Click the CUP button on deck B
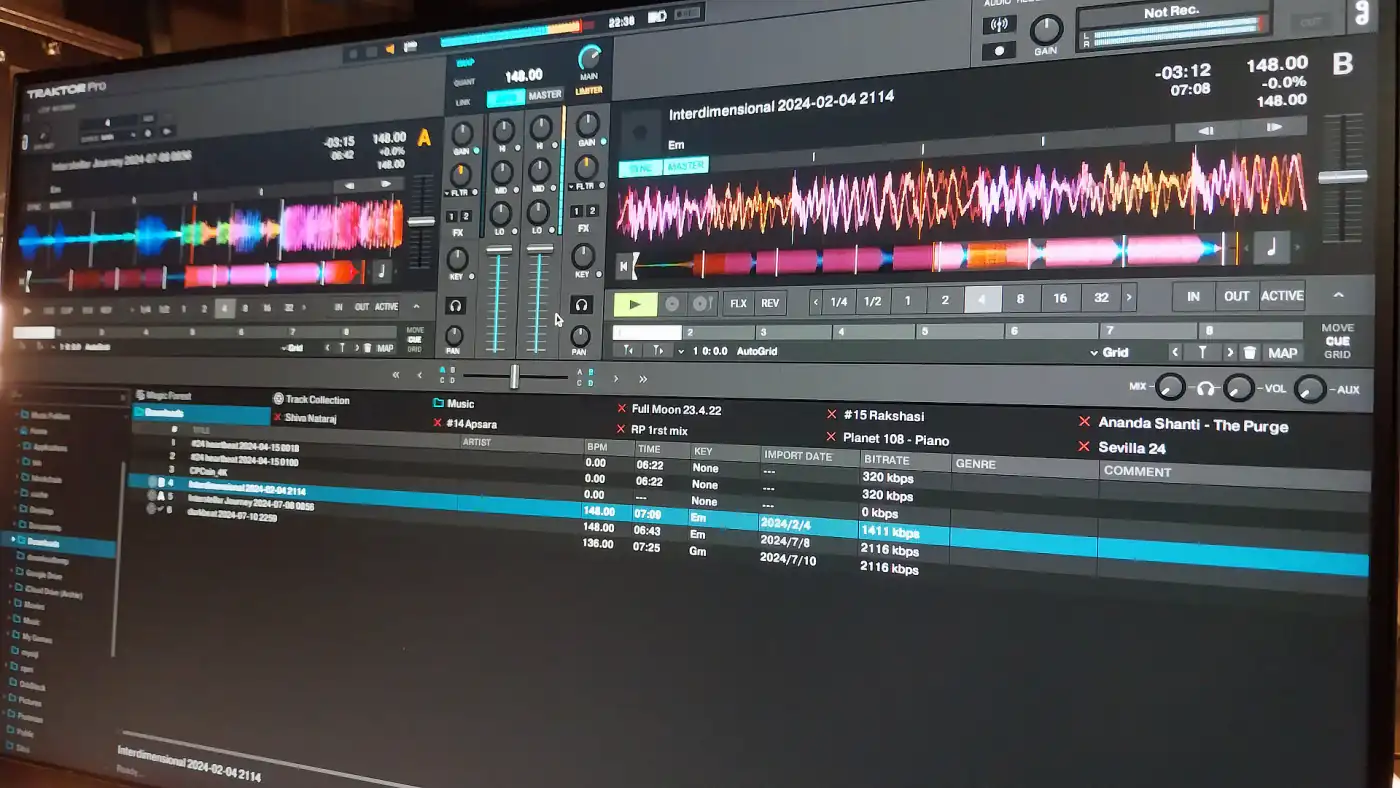The width and height of the screenshot is (1400, 788). coord(702,303)
